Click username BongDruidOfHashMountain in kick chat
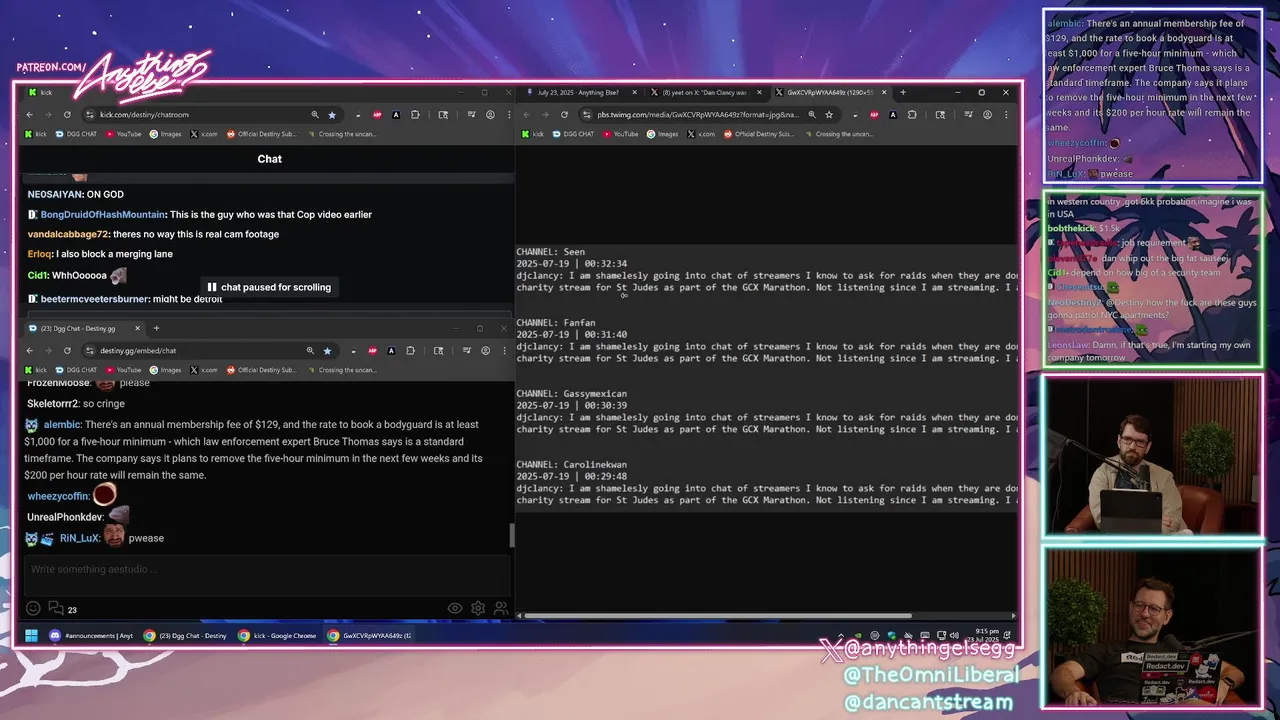The image size is (1280, 720). pyautogui.click(x=103, y=214)
